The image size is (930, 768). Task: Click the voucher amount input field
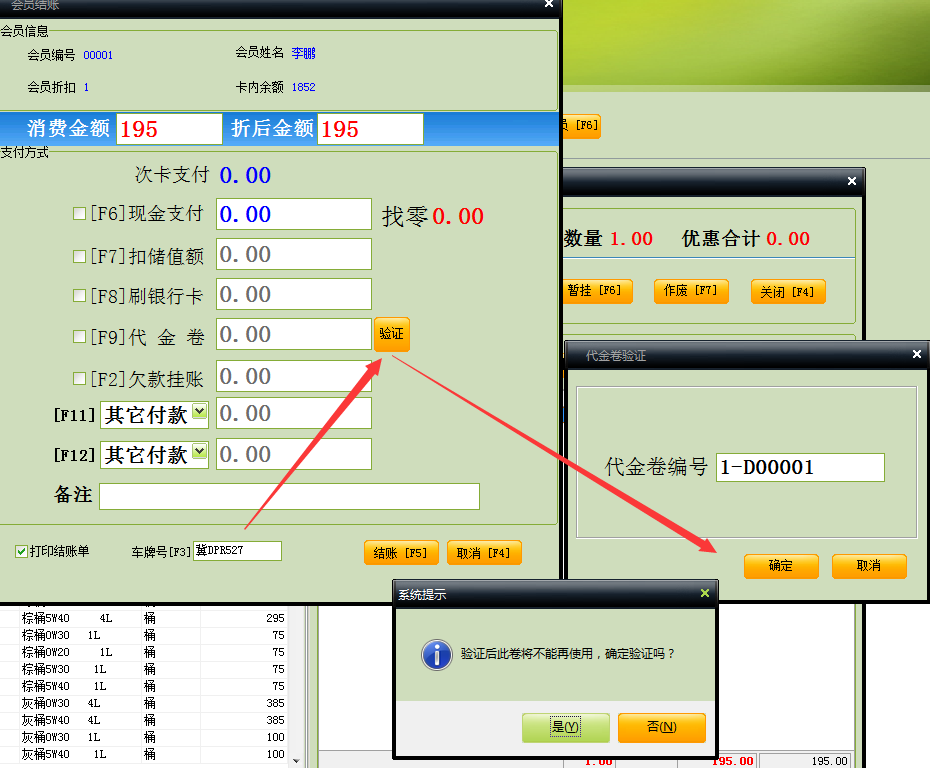pos(294,334)
